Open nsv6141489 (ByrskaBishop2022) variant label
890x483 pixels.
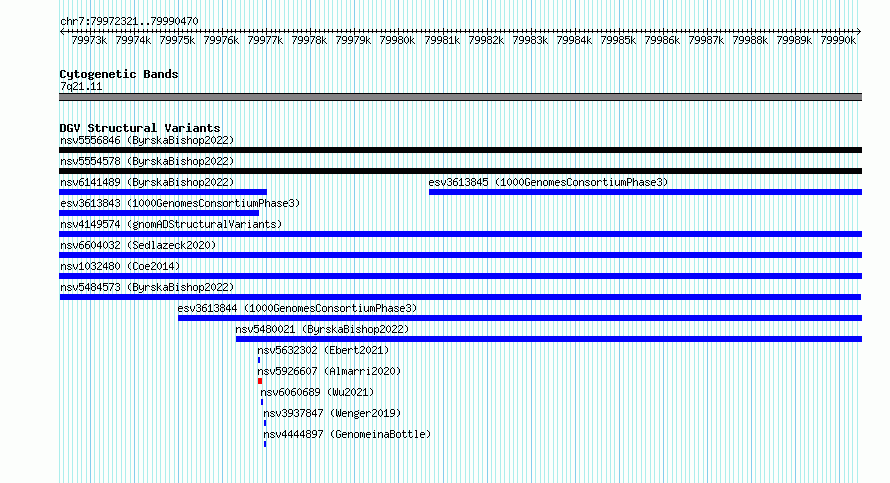pyautogui.click(x=147, y=182)
